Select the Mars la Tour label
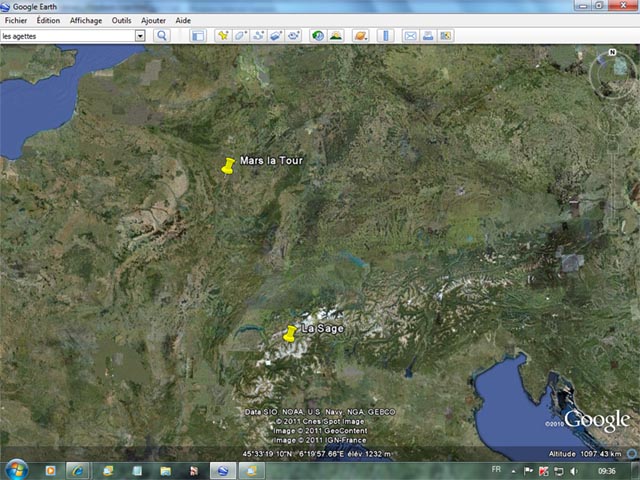Viewport: 640px width, 480px height. pyautogui.click(x=271, y=161)
